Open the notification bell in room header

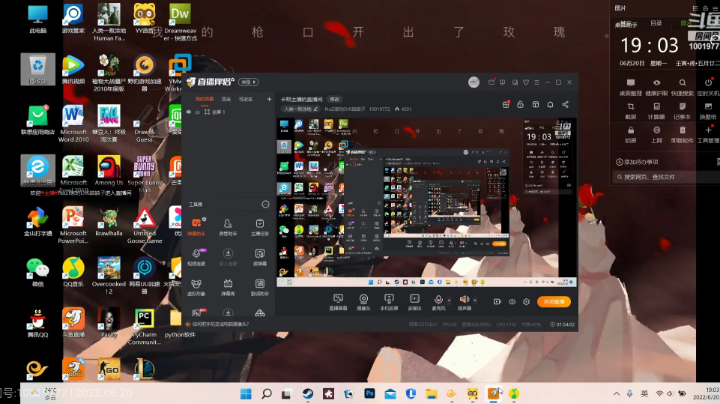pyautogui.click(x=550, y=105)
